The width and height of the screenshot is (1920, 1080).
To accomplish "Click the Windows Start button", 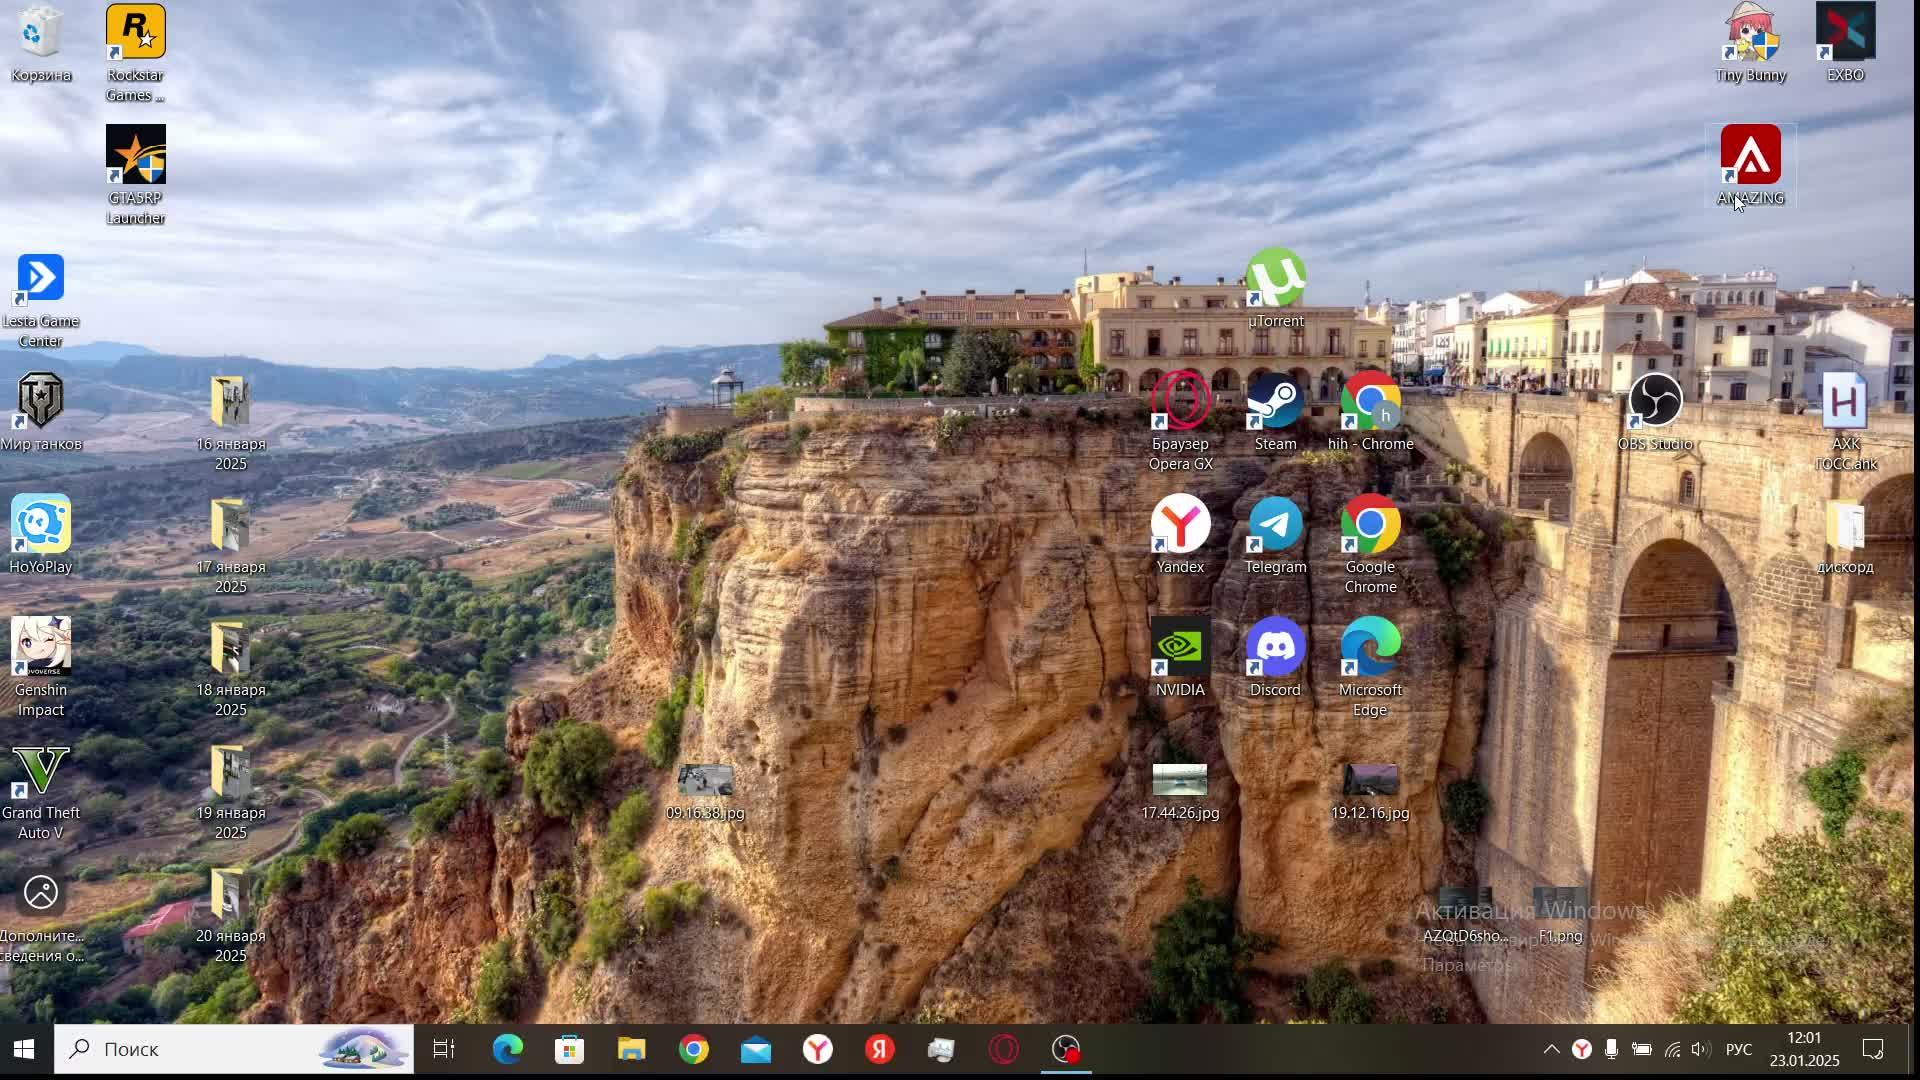I will (25, 1049).
